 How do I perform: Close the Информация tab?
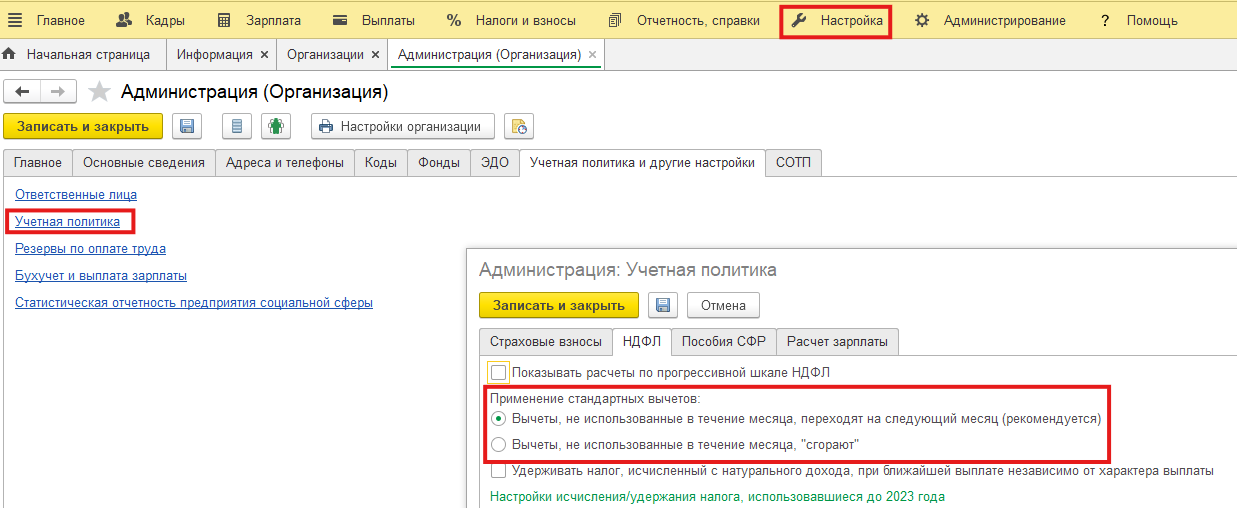264,55
